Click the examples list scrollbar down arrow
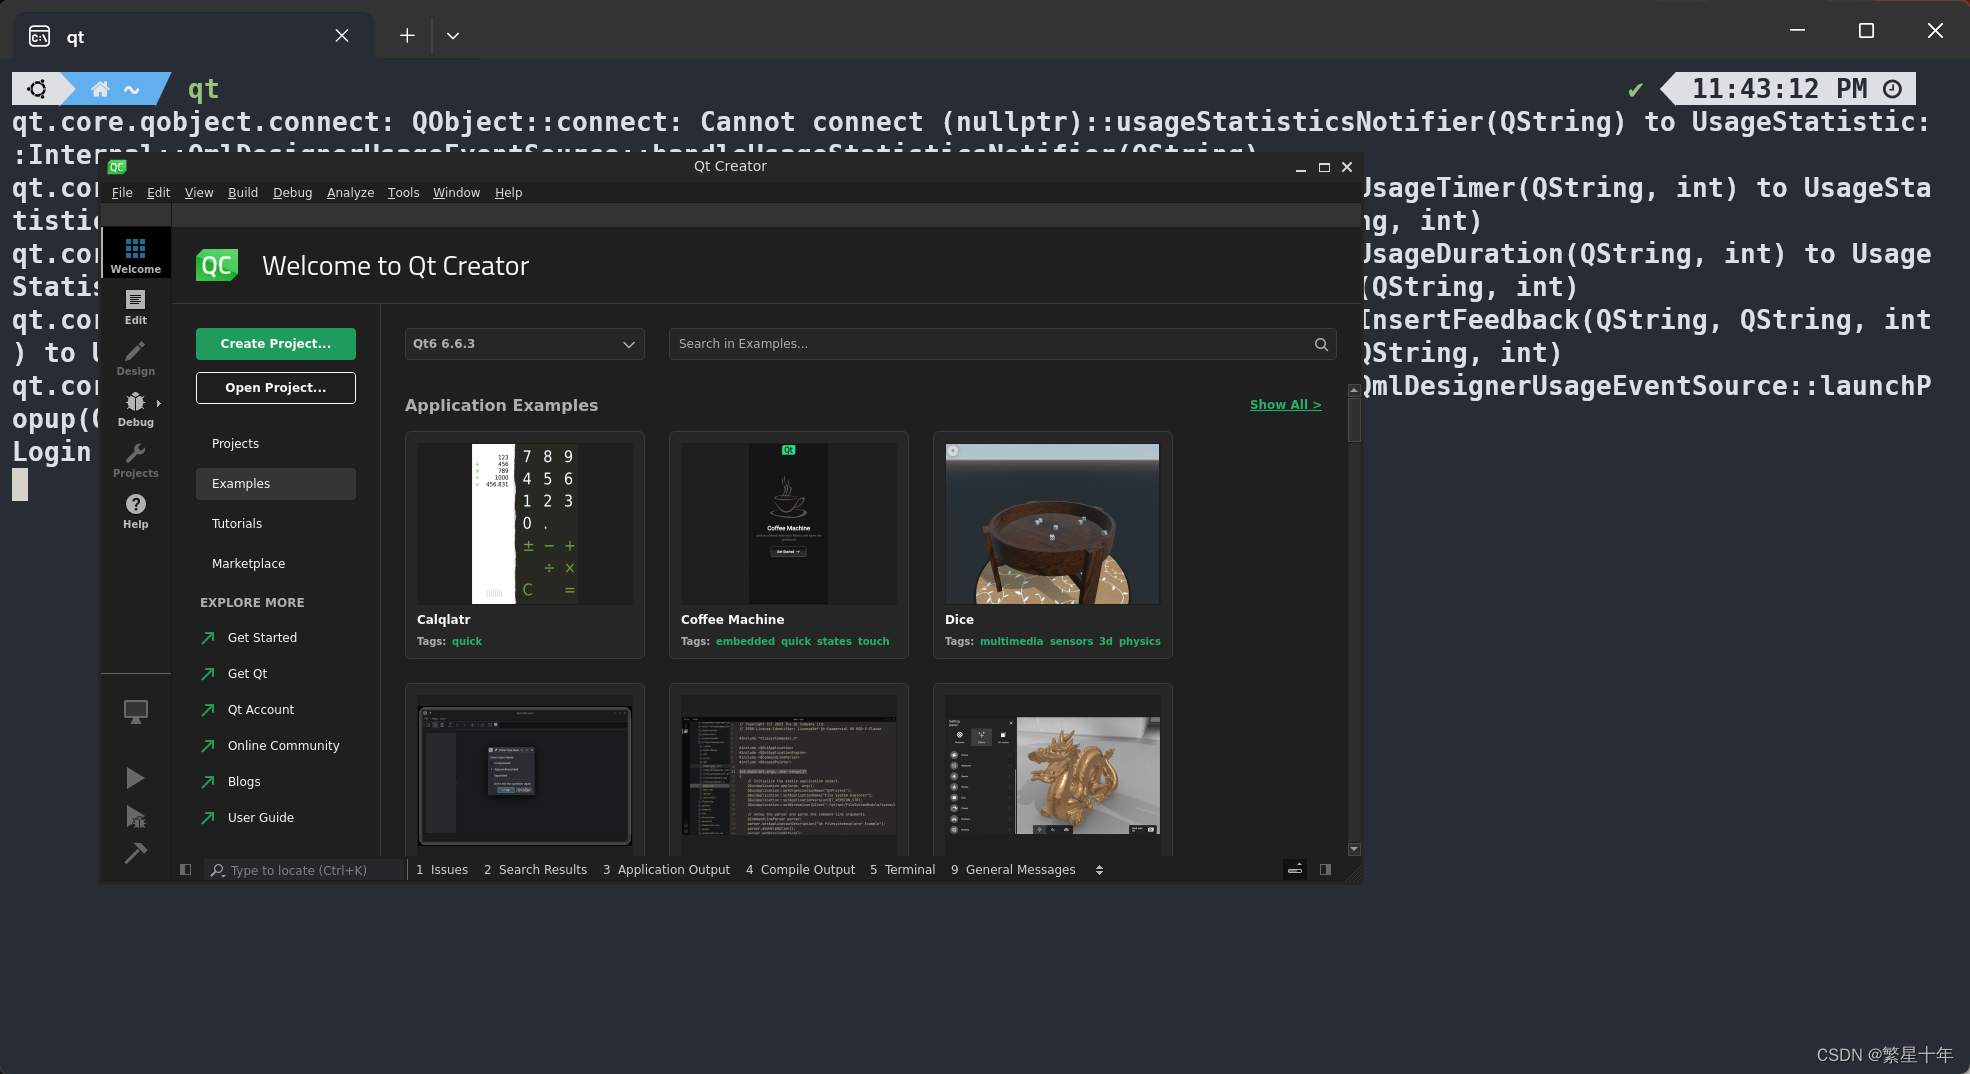This screenshot has width=1970, height=1074. click(x=1354, y=849)
